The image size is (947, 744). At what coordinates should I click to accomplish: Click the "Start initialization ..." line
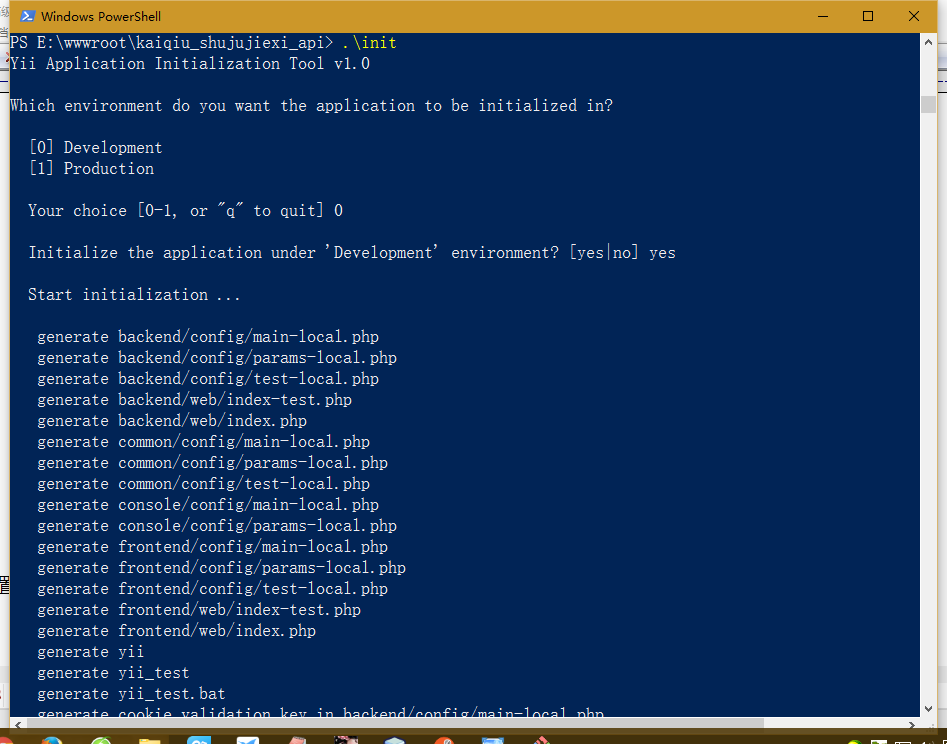134,295
